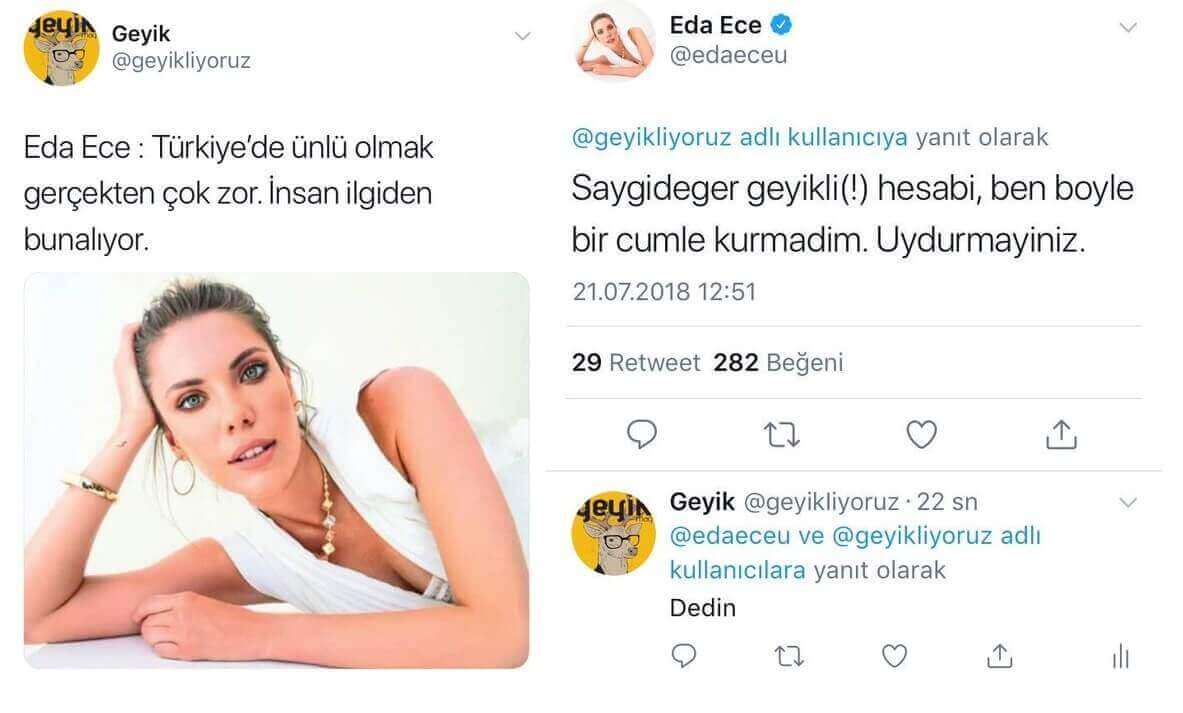Reply to Geyik's 'Dedin' tweet
The height and width of the screenshot is (713, 1183).
pos(684,656)
